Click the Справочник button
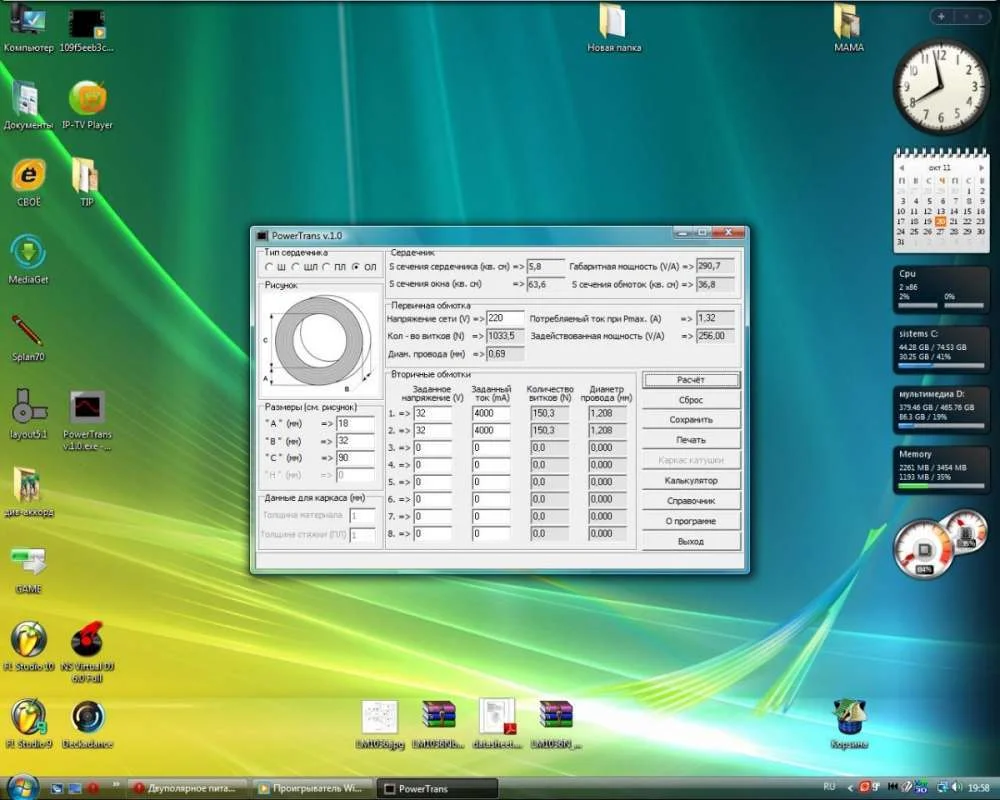 click(690, 501)
